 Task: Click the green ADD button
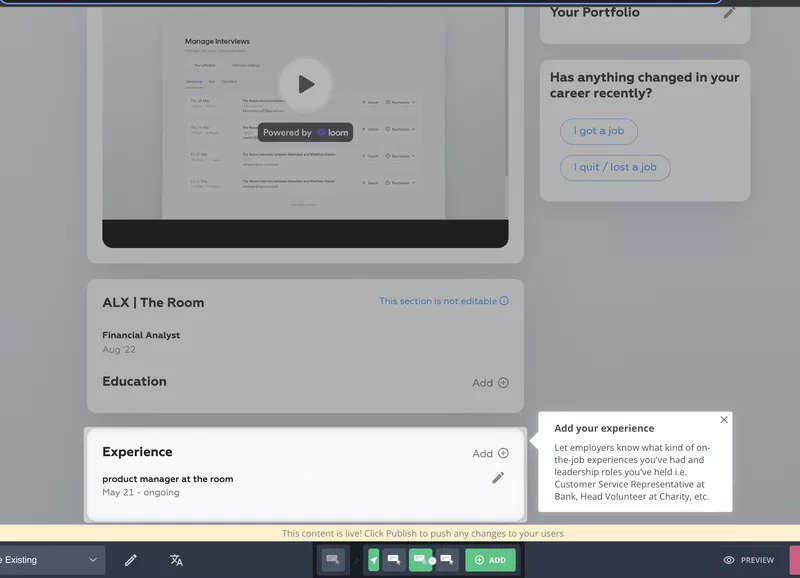(x=490, y=560)
